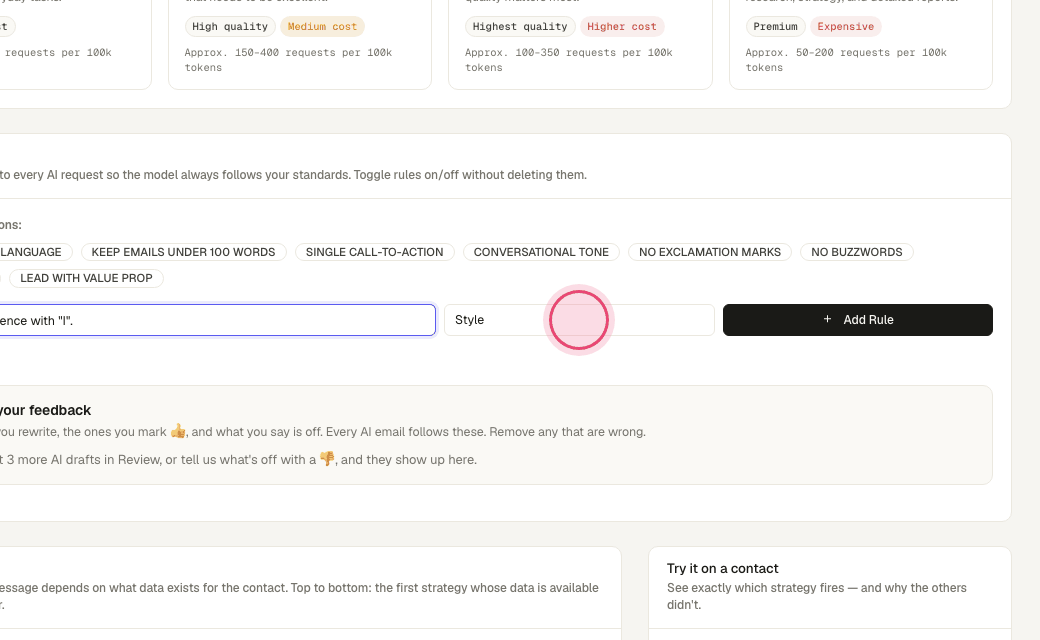
Task: Click the Approx. 150-400 requests per 100k text
Action: (x=288, y=60)
